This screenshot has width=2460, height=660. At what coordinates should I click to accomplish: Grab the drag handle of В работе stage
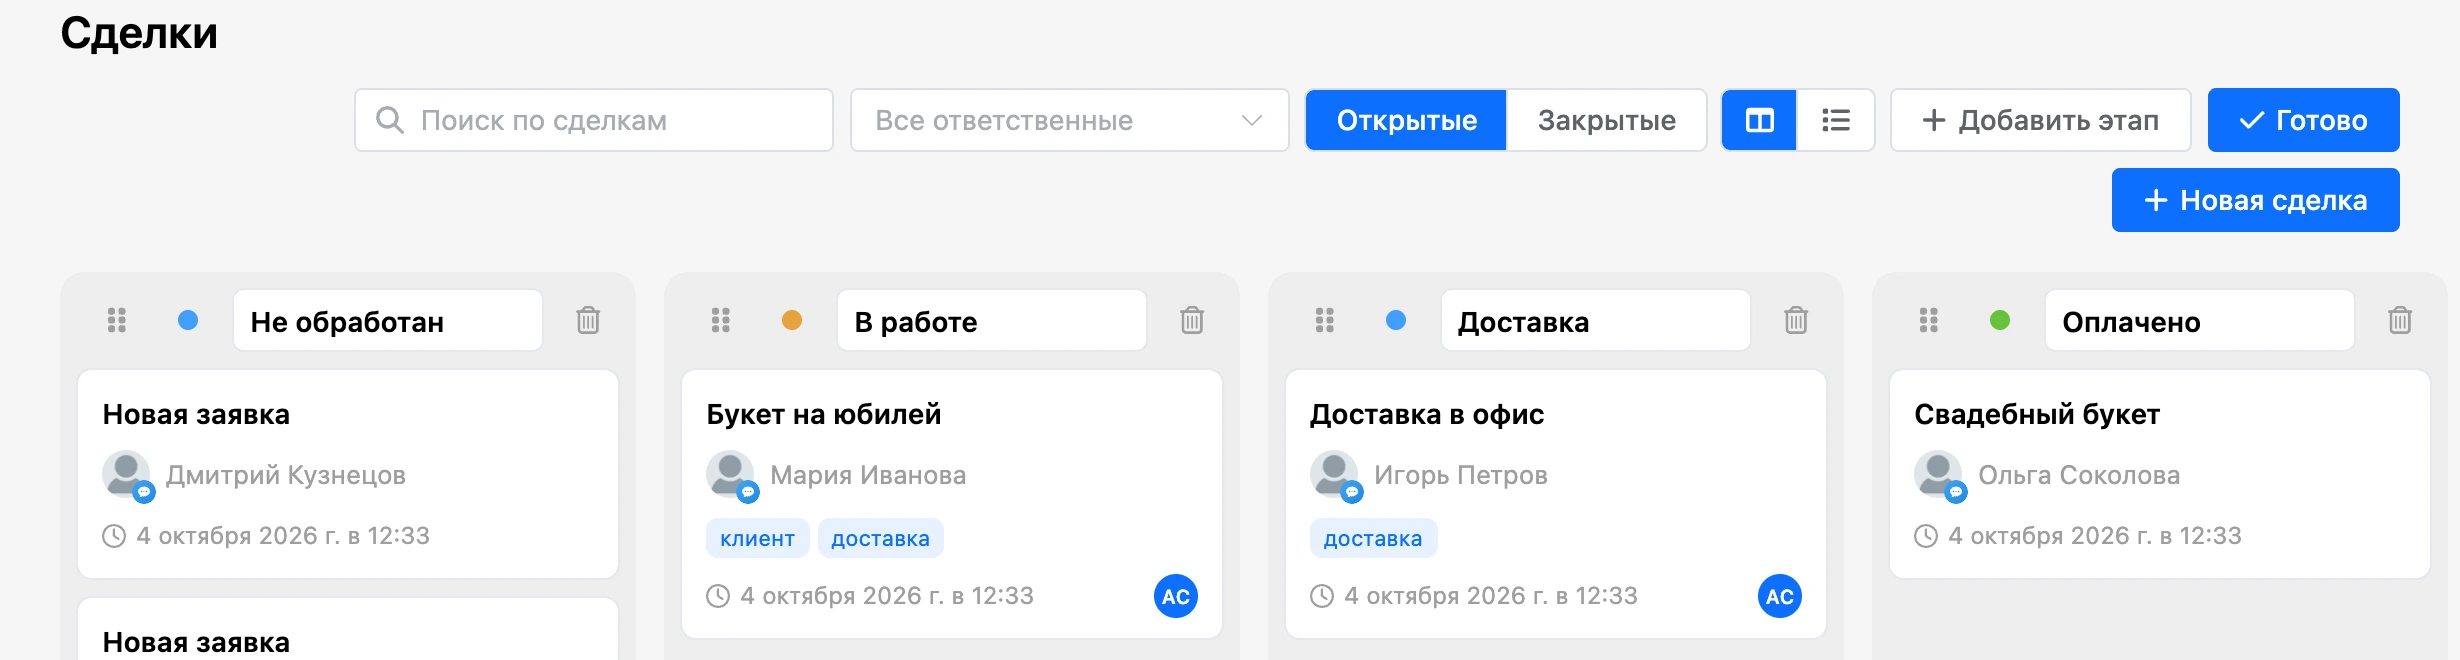[x=721, y=320]
